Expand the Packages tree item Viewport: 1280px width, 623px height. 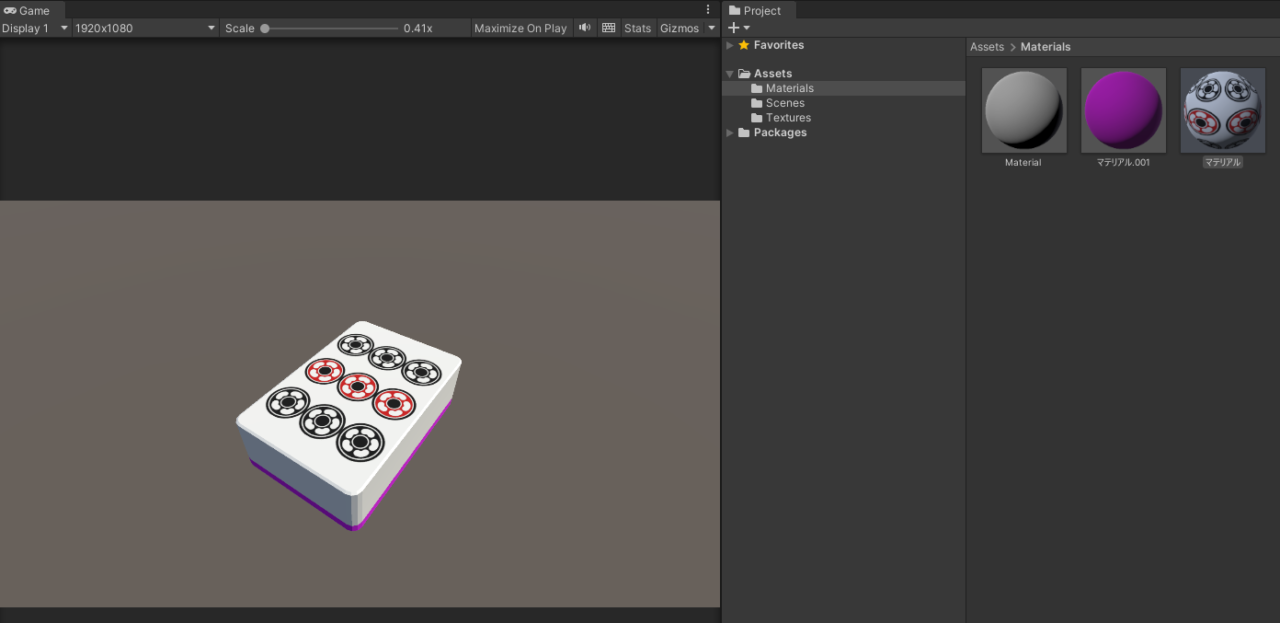[x=729, y=132]
